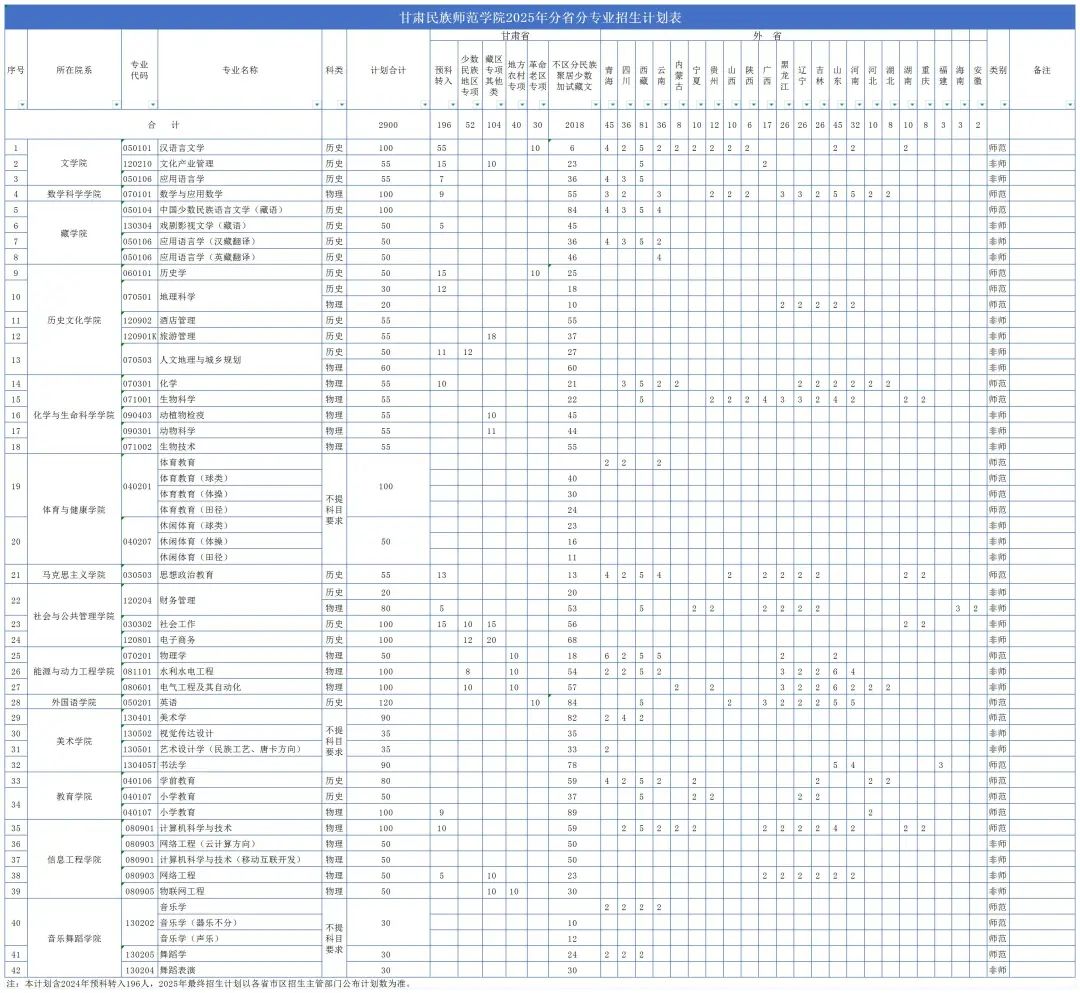Click filter arrow under 西藏 column
This screenshot has width=1080, height=993.
[648, 104]
